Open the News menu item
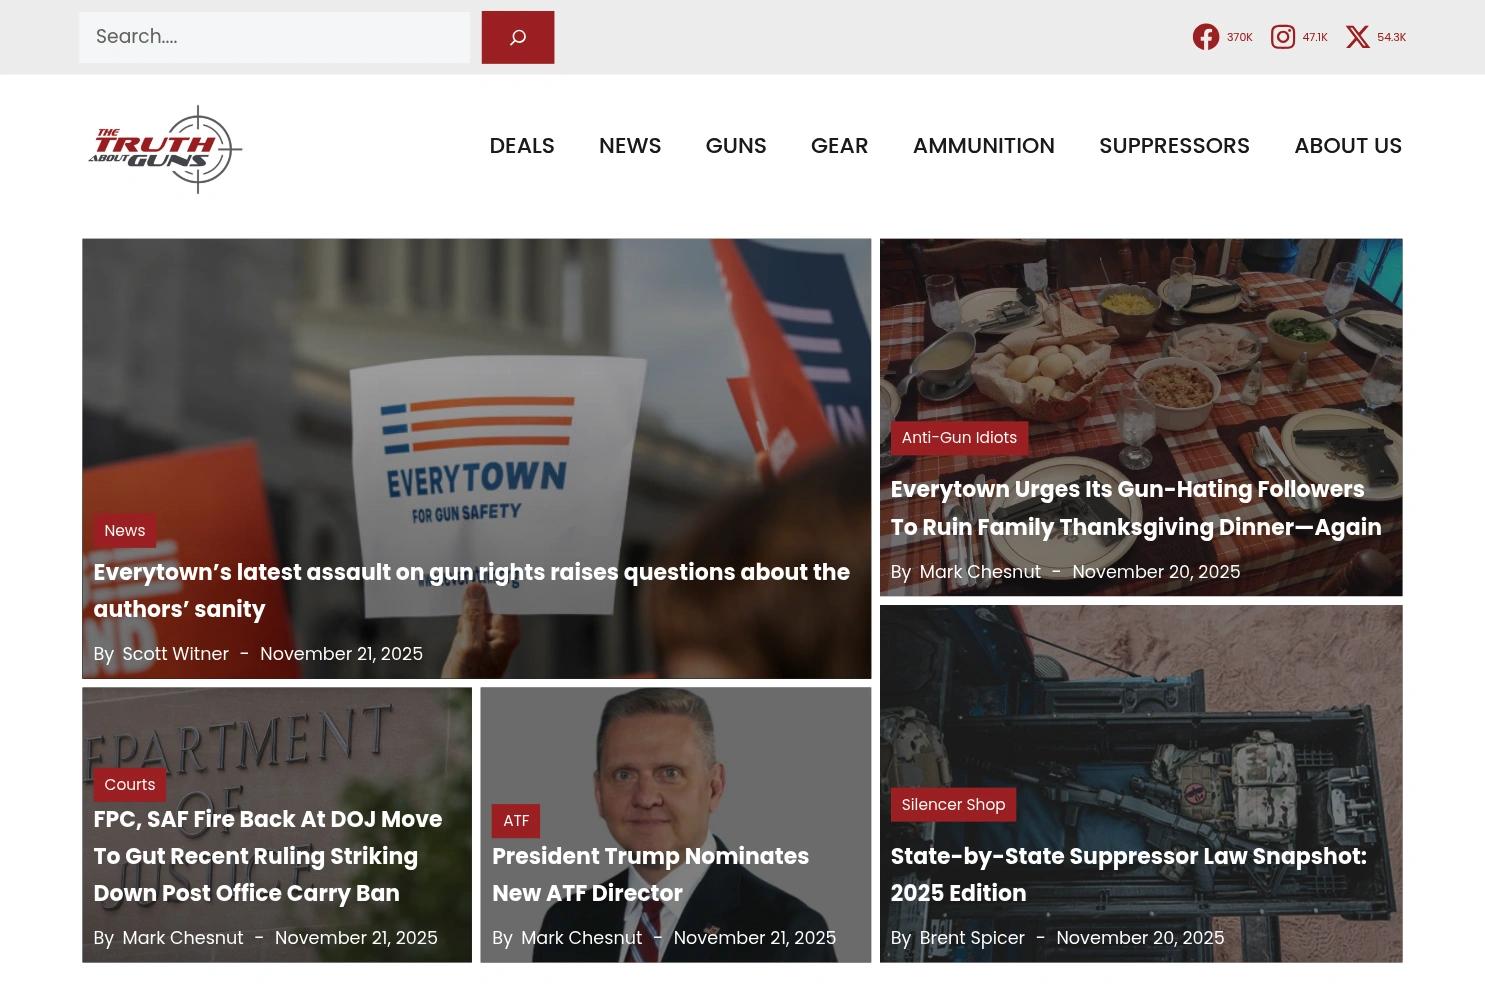Image resolution: width=1485 pixels, height=990 pixels. (x=630, y=146)
